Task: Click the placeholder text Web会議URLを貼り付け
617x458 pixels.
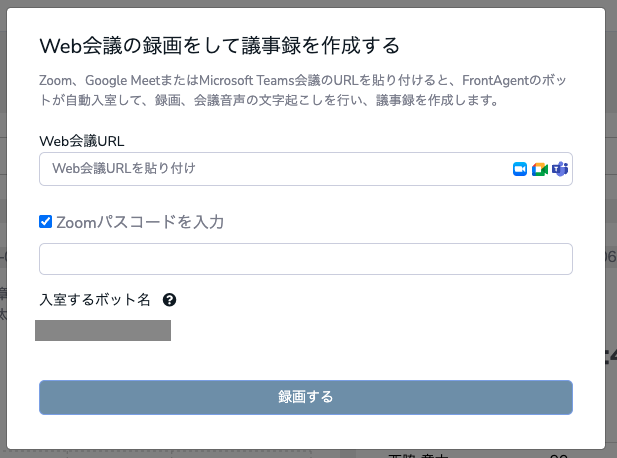Action: pos(123,169)
